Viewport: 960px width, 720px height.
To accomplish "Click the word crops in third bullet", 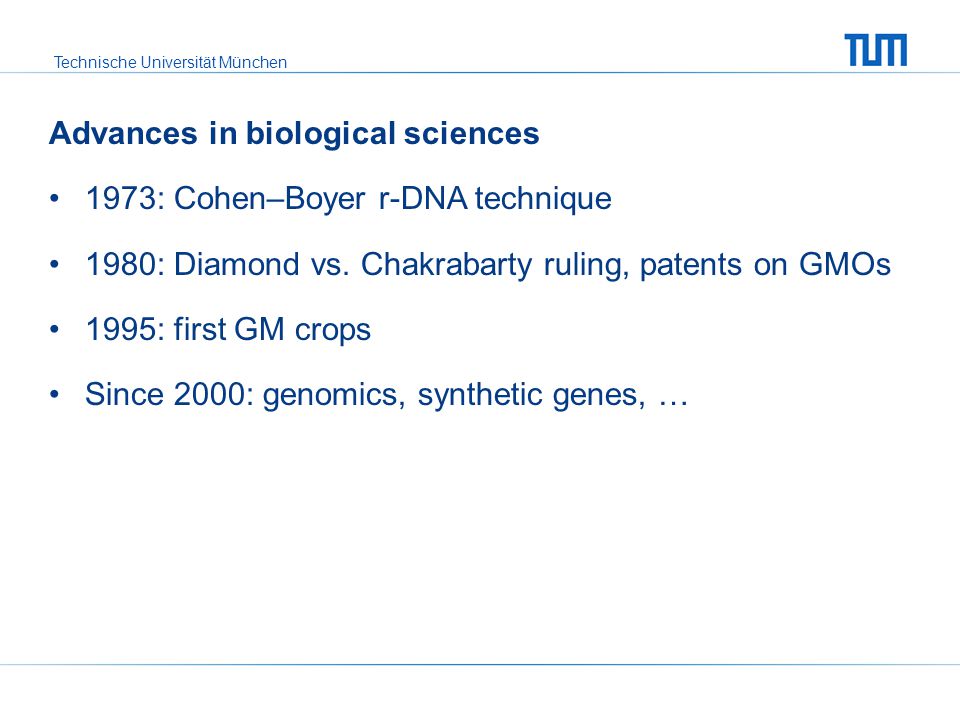I will coord(332,331).
